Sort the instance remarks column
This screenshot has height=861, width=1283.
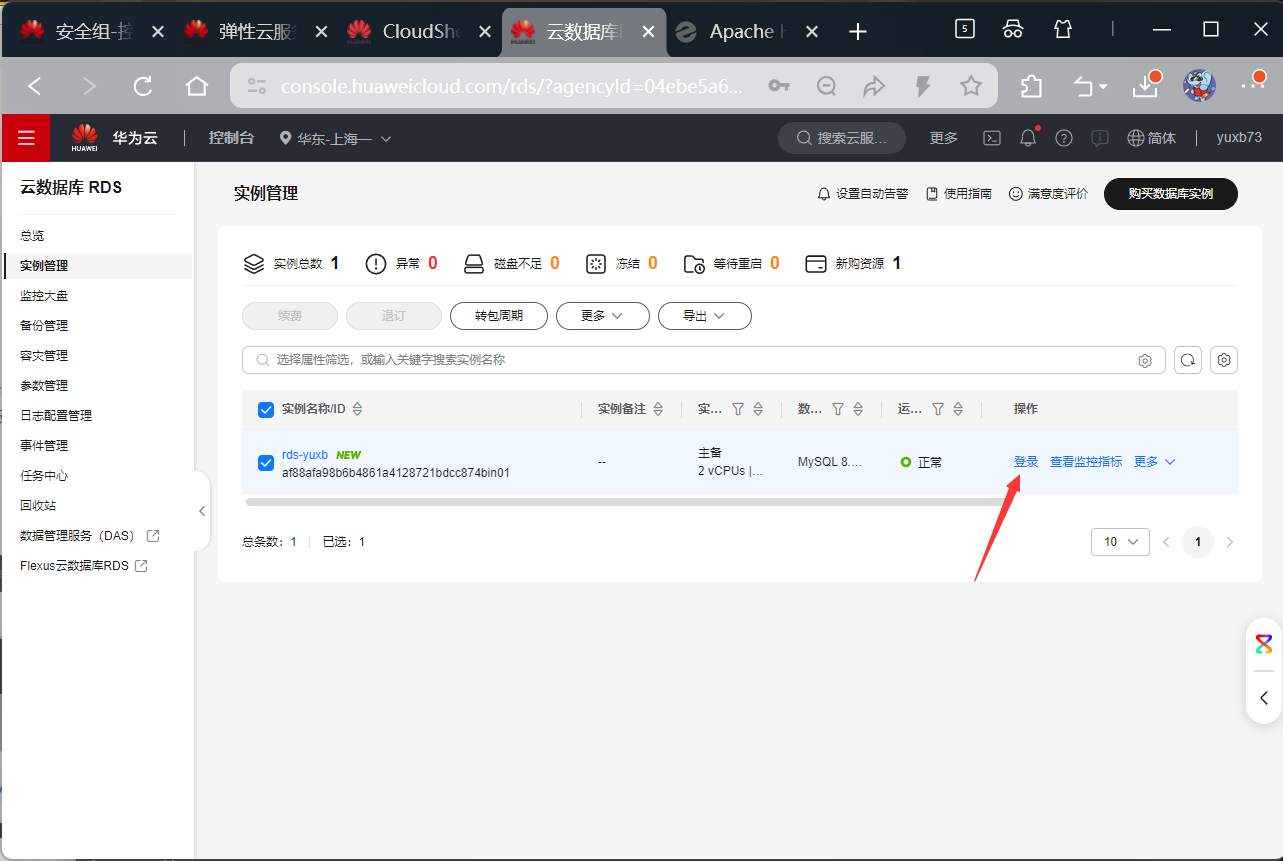tap(660, 409)
